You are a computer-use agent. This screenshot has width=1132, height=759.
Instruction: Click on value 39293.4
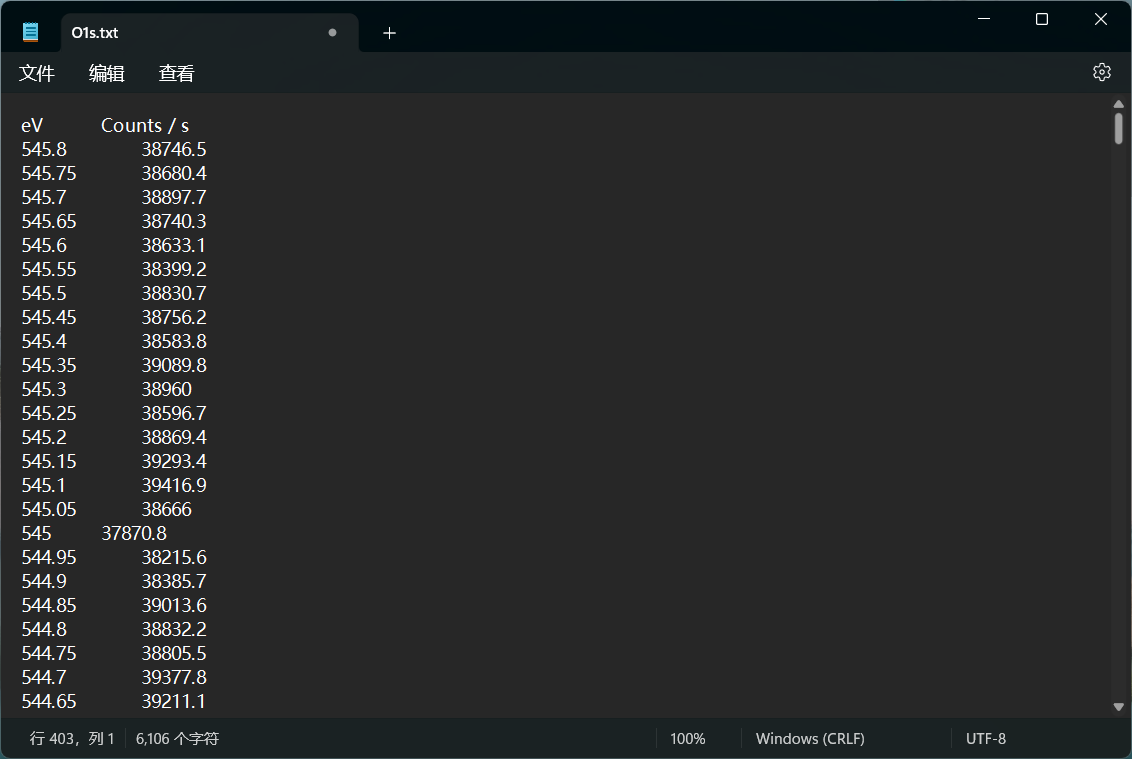coord(174,461)
